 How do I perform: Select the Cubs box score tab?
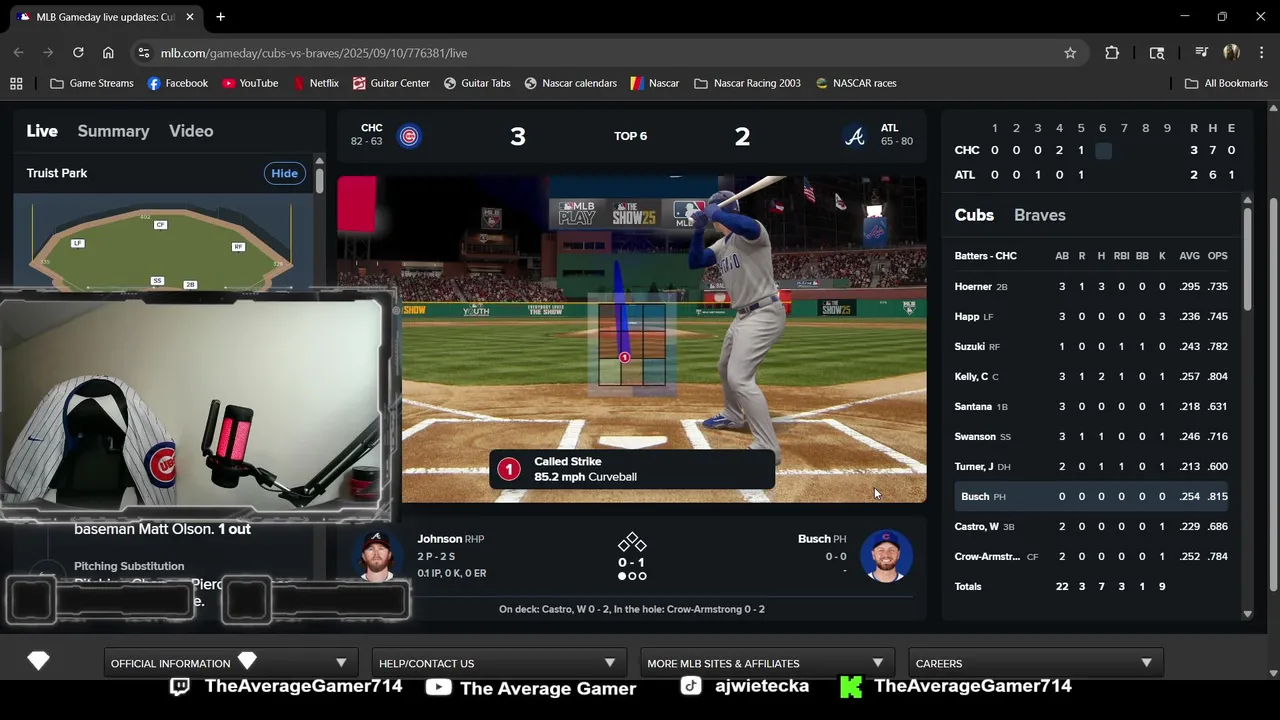click(x=974, y=215)
